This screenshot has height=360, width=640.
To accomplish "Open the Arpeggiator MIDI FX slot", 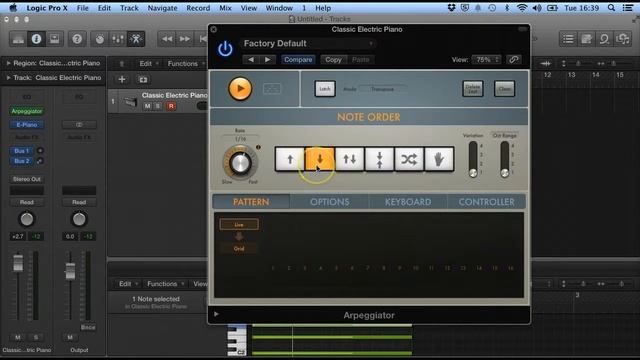I will (27, 111).
